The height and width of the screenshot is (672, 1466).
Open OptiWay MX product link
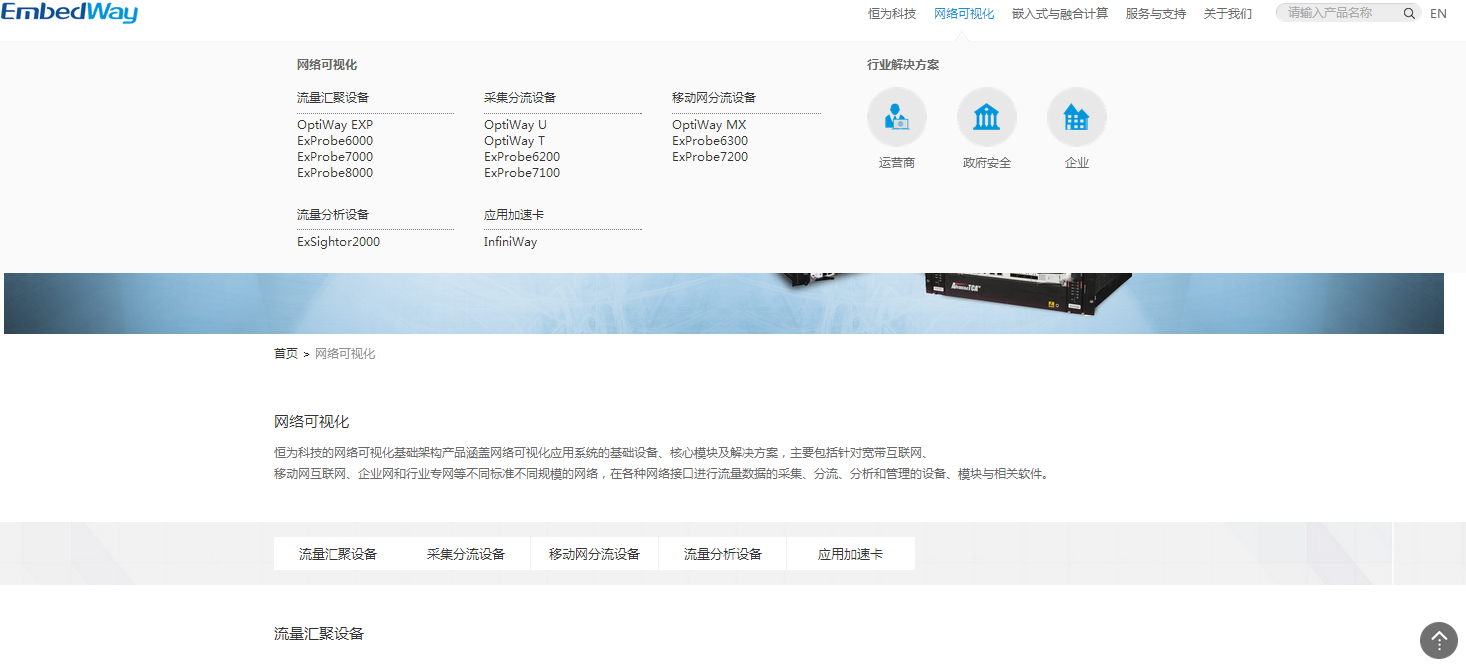coord(709,125)
